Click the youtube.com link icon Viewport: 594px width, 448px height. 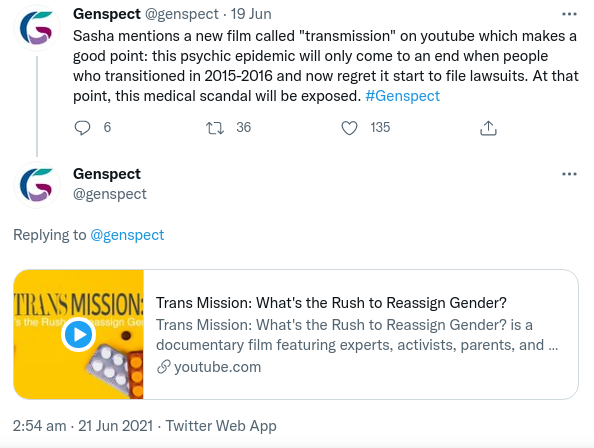pyautogui.click(x=163, y=367)
